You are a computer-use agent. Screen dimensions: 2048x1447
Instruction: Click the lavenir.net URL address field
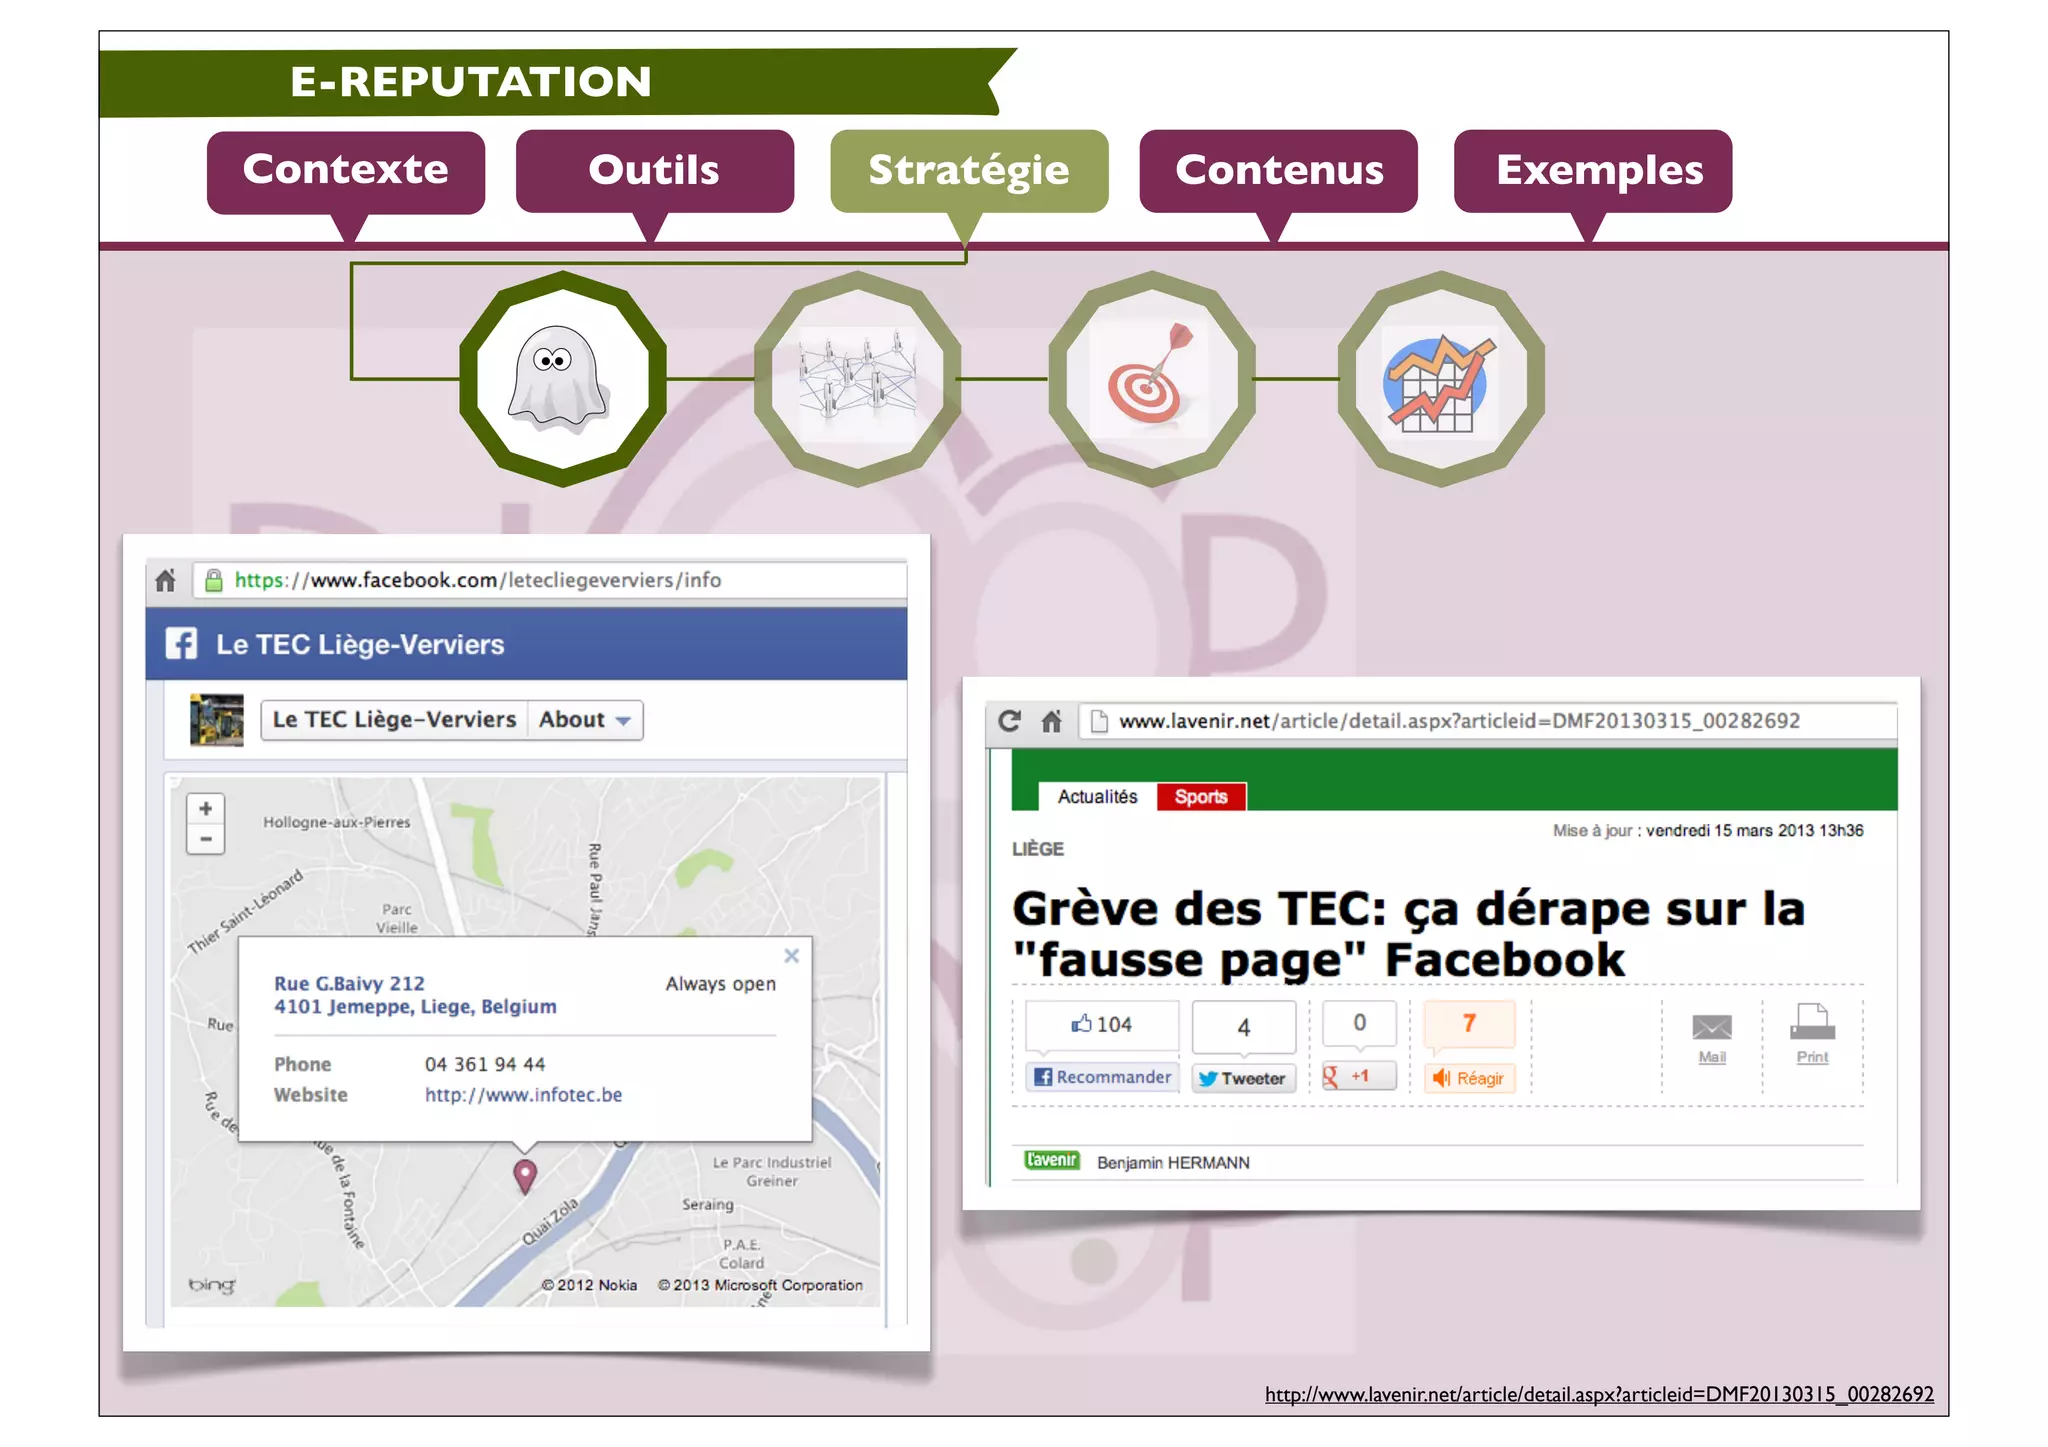pyautogui.click(x=1487, y=721)
